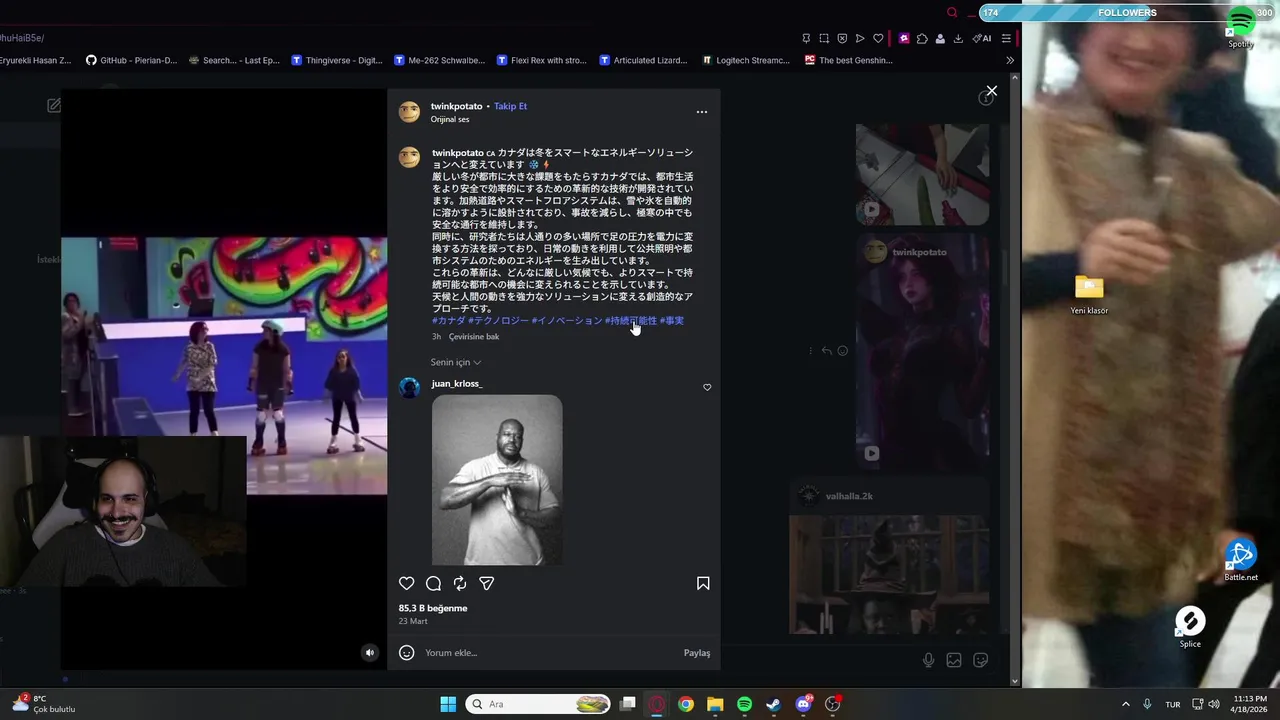Open Steam from the taskbar
The image size is (1280, 720).
[x=773, y=704]
